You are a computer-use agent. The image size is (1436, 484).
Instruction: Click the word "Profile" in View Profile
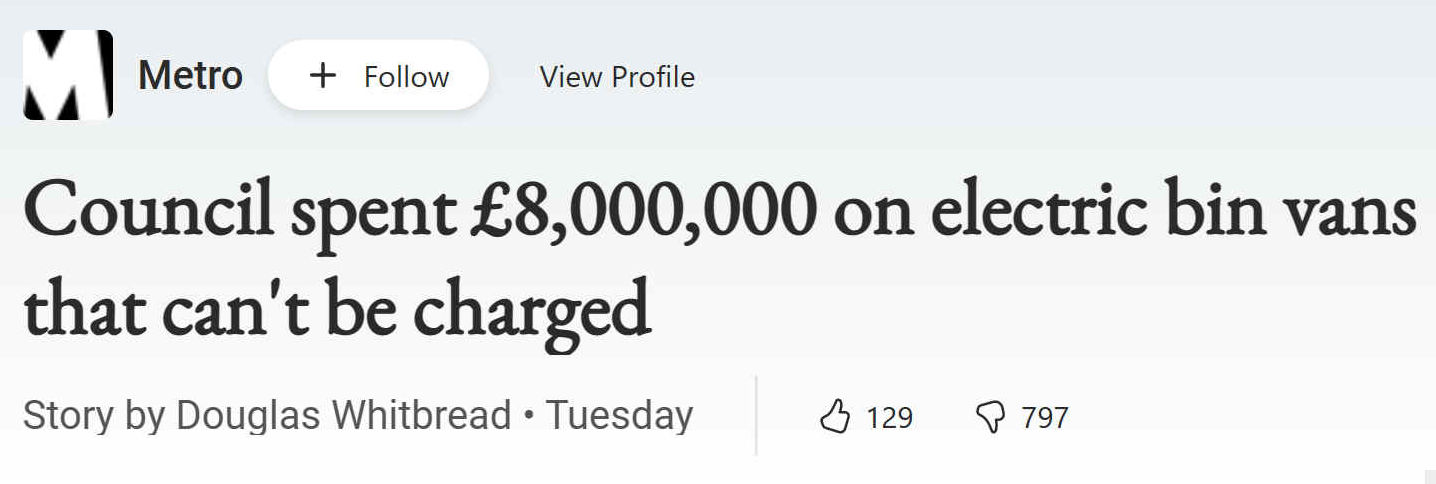[653, 76]
